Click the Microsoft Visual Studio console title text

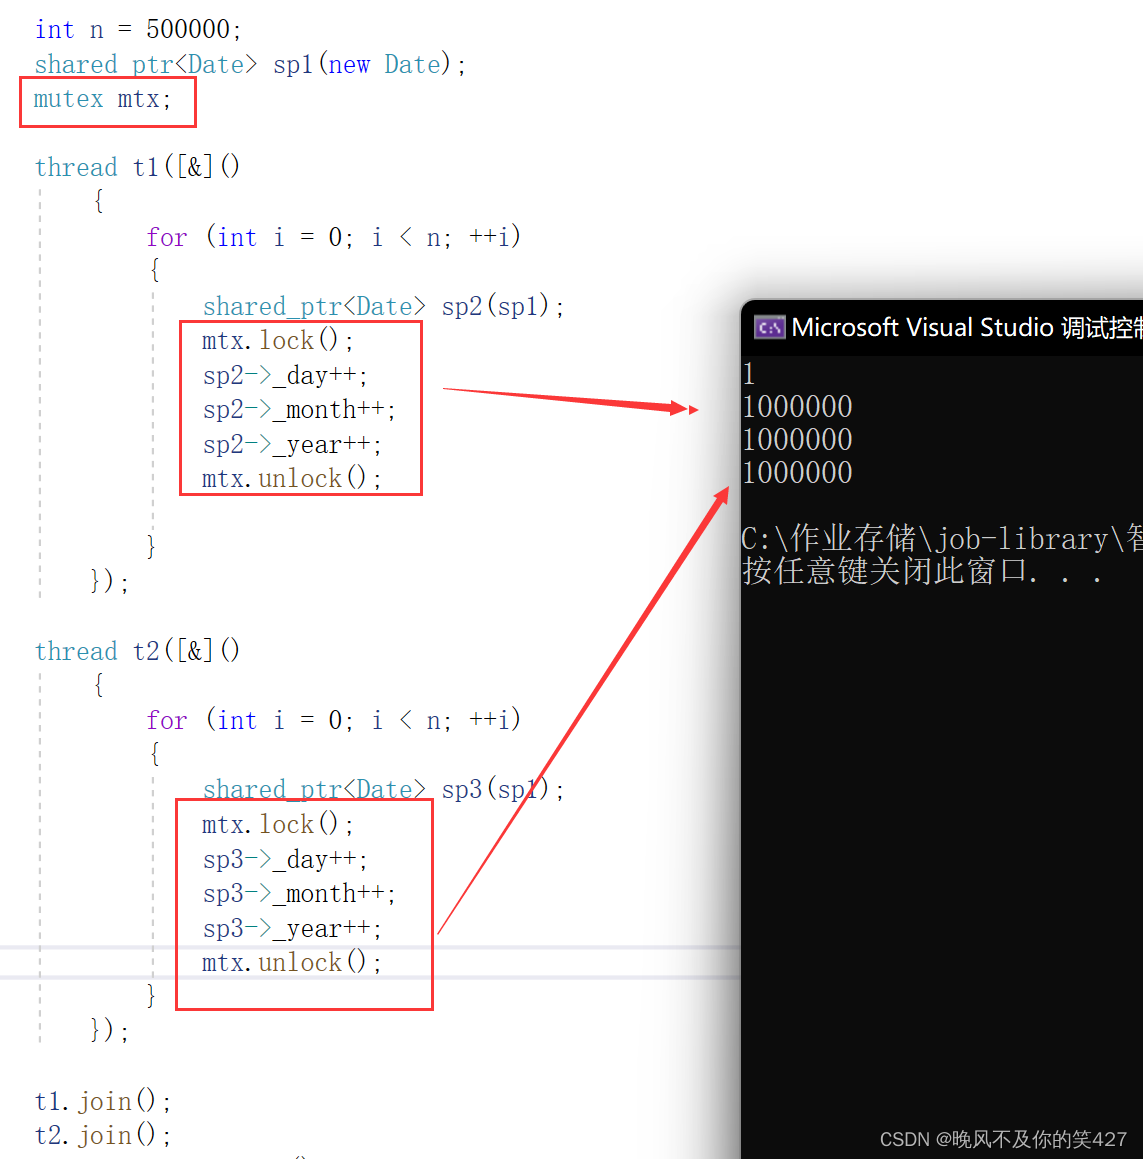967,327
